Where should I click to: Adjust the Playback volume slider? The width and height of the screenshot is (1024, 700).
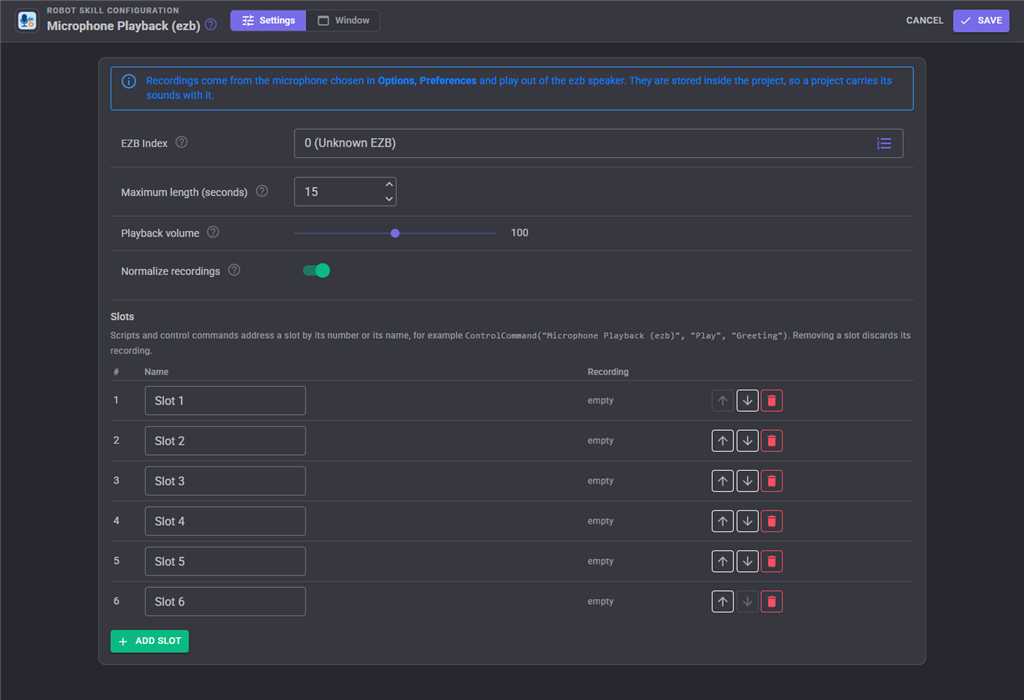click(x=395, y=233)
